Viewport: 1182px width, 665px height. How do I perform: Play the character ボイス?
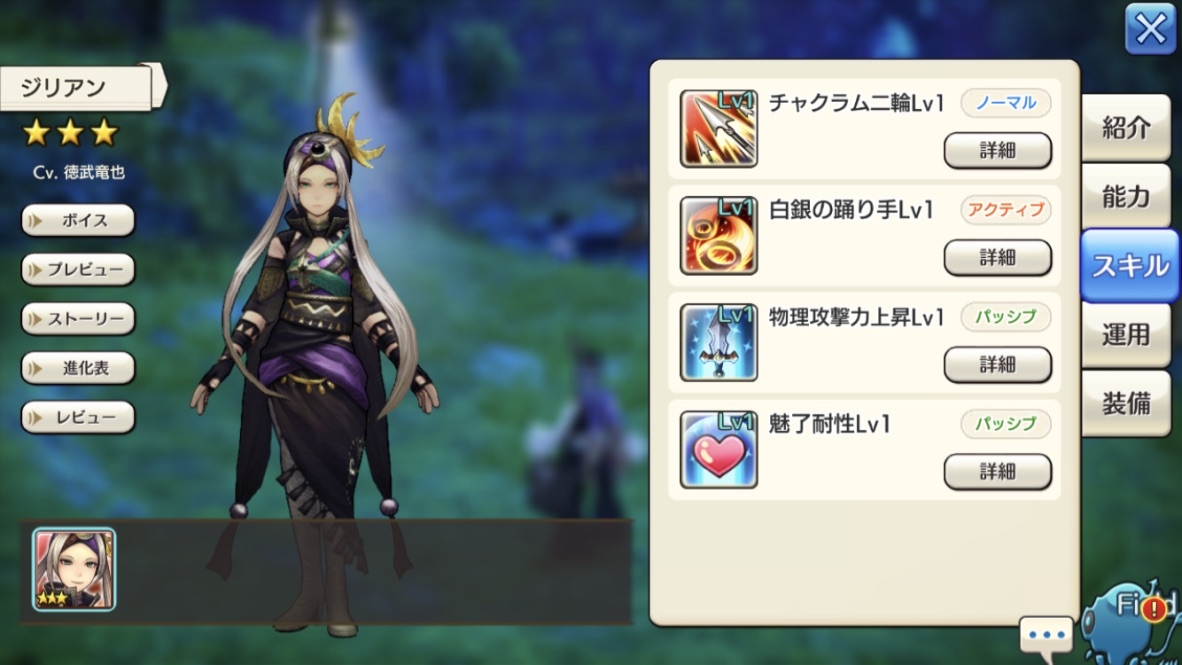point(78,221)
